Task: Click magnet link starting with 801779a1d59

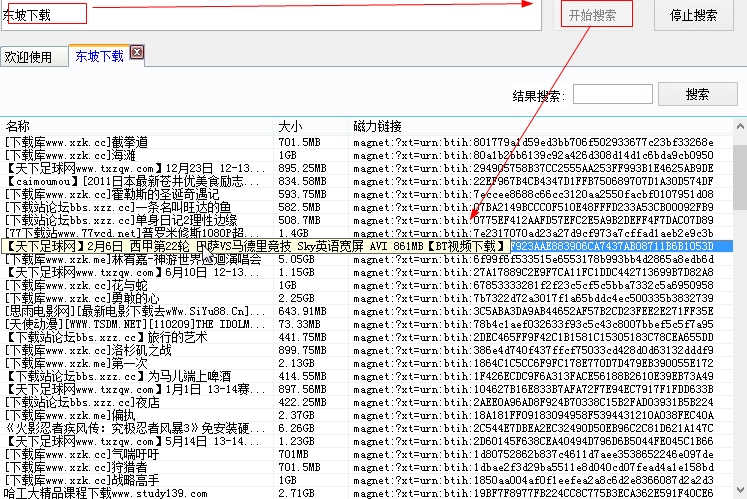Action: coord(533,142)
